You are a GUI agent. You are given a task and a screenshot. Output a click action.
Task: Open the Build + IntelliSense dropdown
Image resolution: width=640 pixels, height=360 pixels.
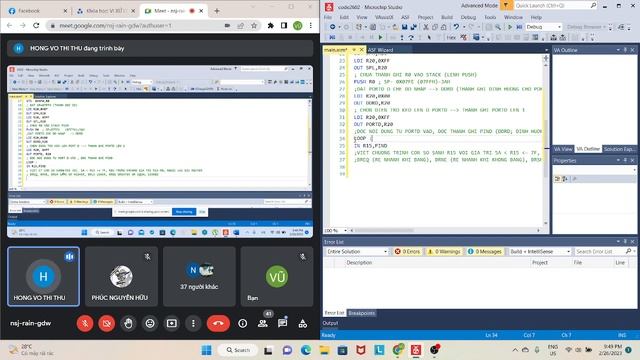(540, 251)
